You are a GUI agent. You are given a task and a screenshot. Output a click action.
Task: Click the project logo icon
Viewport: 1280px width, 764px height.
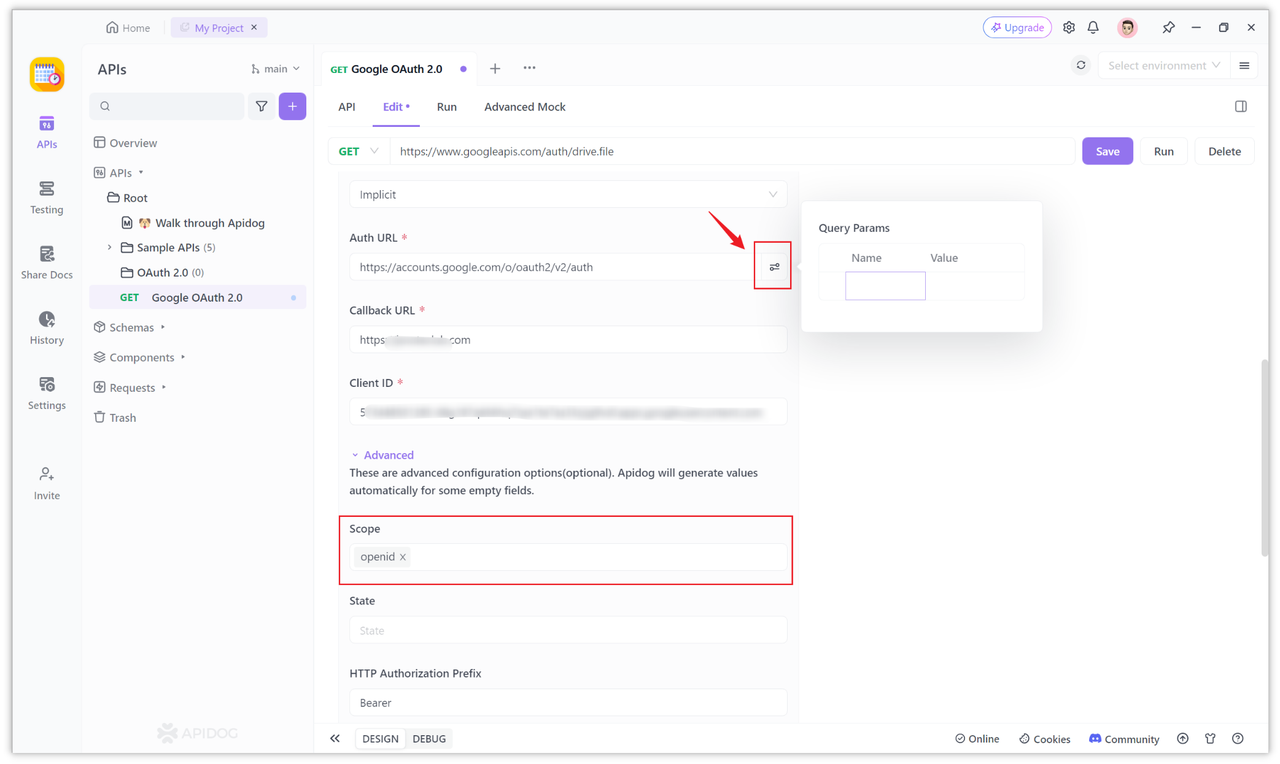(x=47, y=75)
